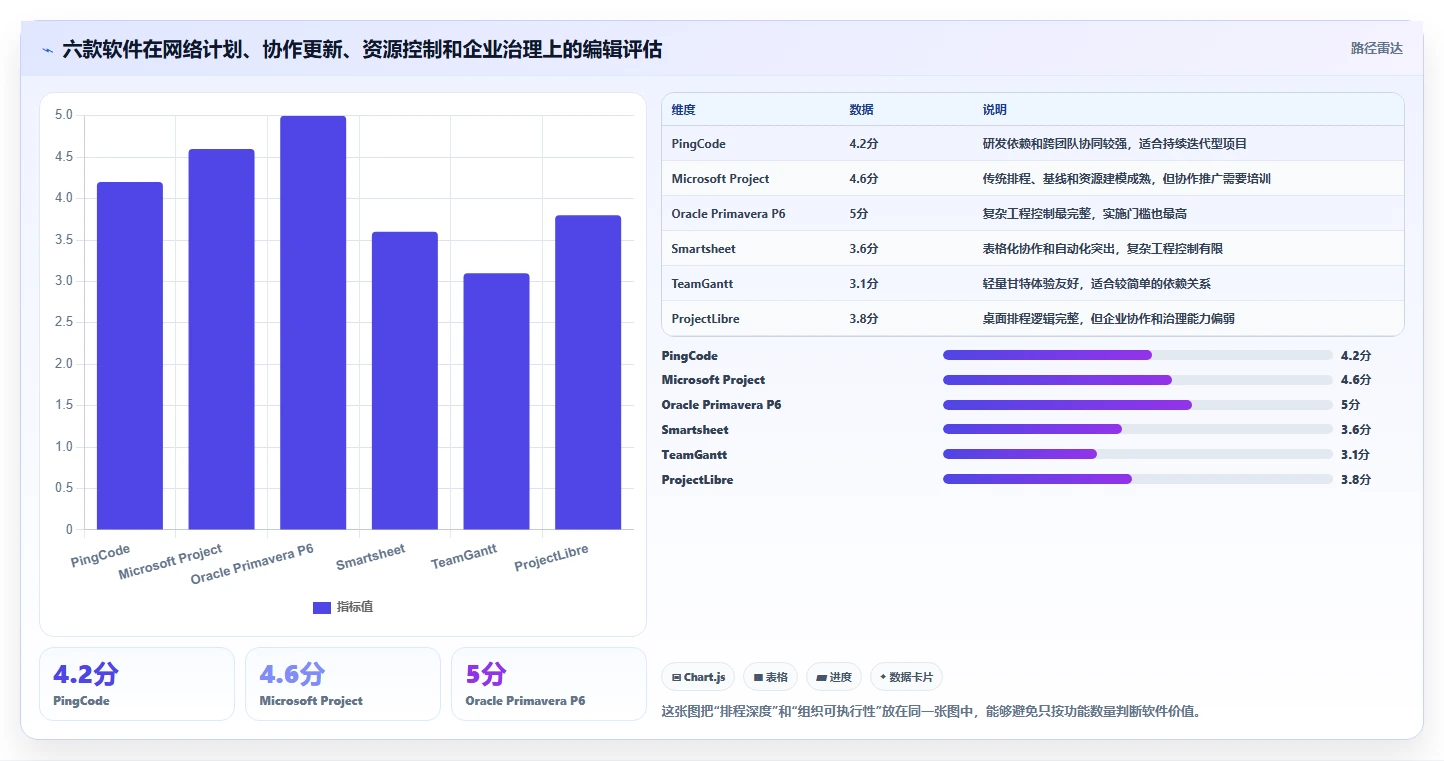The height and width of the screenshot is (761, 1444).
Task: Click Microsoft Project in the table's first column
Action: pos(721,179)
